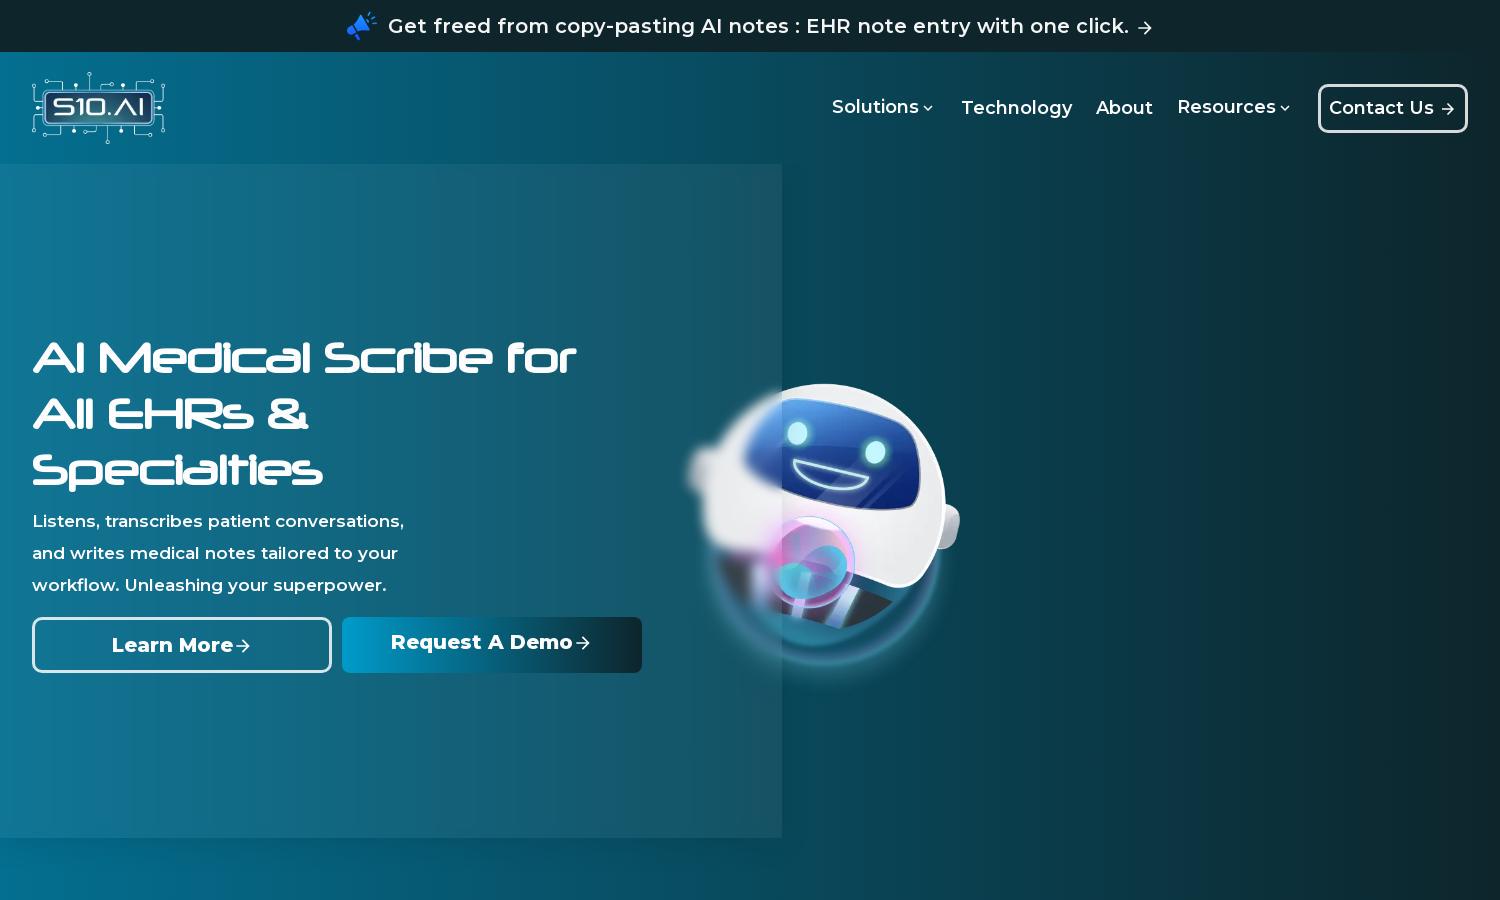Expand the Solutions dropdown menu
Viewport: 1500px width, 900px height.
tap(882, 107)
